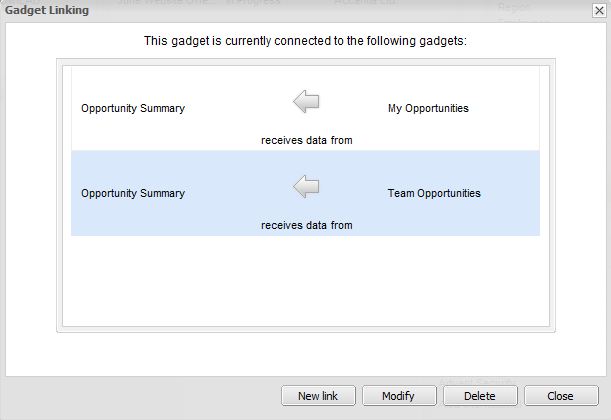Select the Team Opportunities label
Image resolution: width=611 pixels, height=420 pixels.
coord(434,193)
